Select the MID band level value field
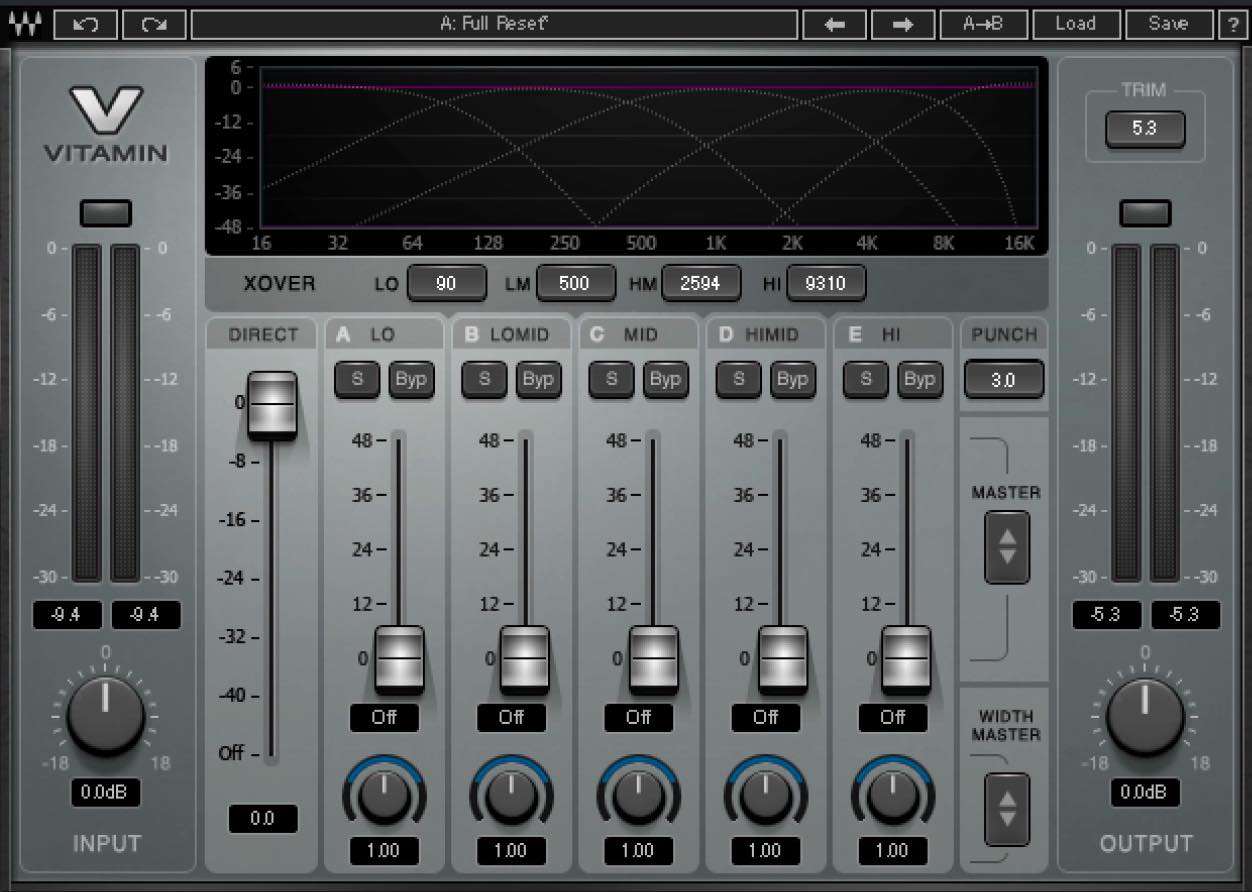Image resolution: width=1252 pixels, height=892 pixels. point(638,718)
